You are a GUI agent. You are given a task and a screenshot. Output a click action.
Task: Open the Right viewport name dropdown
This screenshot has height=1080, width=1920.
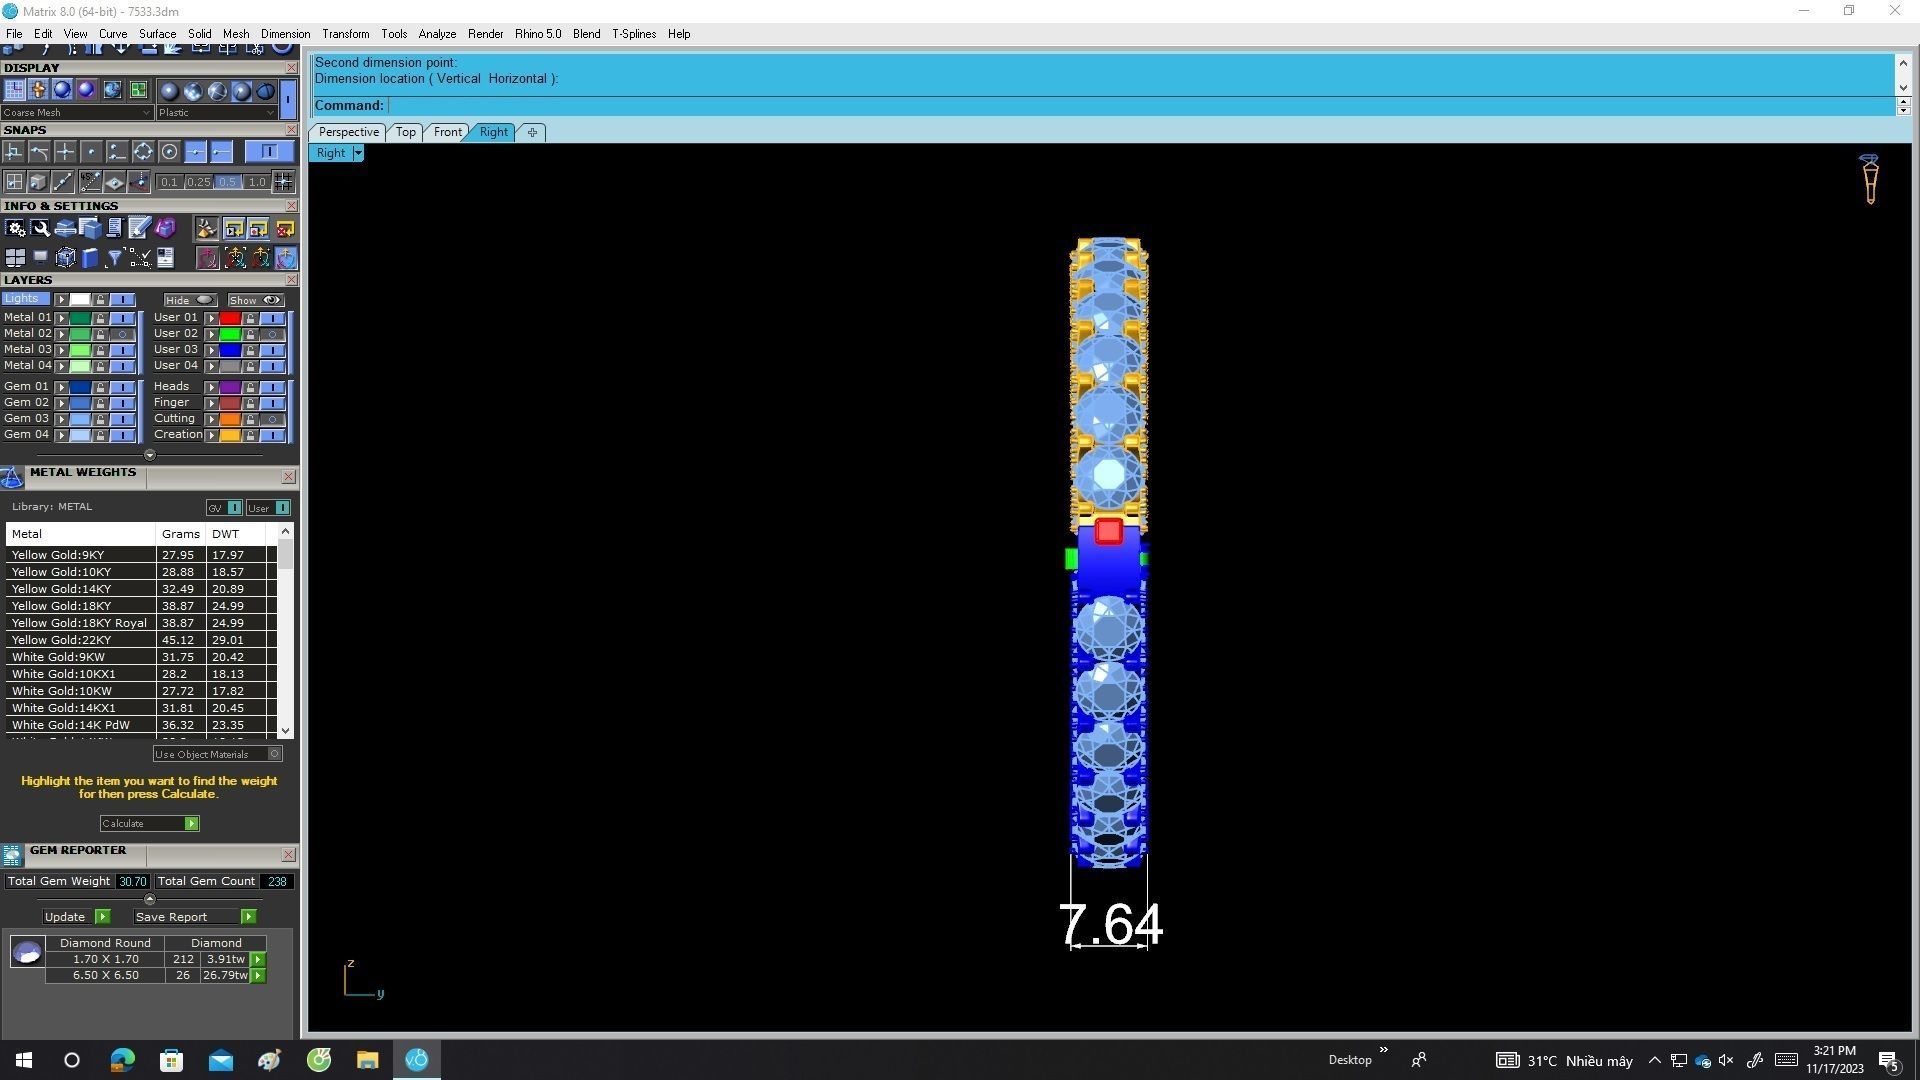pyautogui.click(x=358, y=153)
